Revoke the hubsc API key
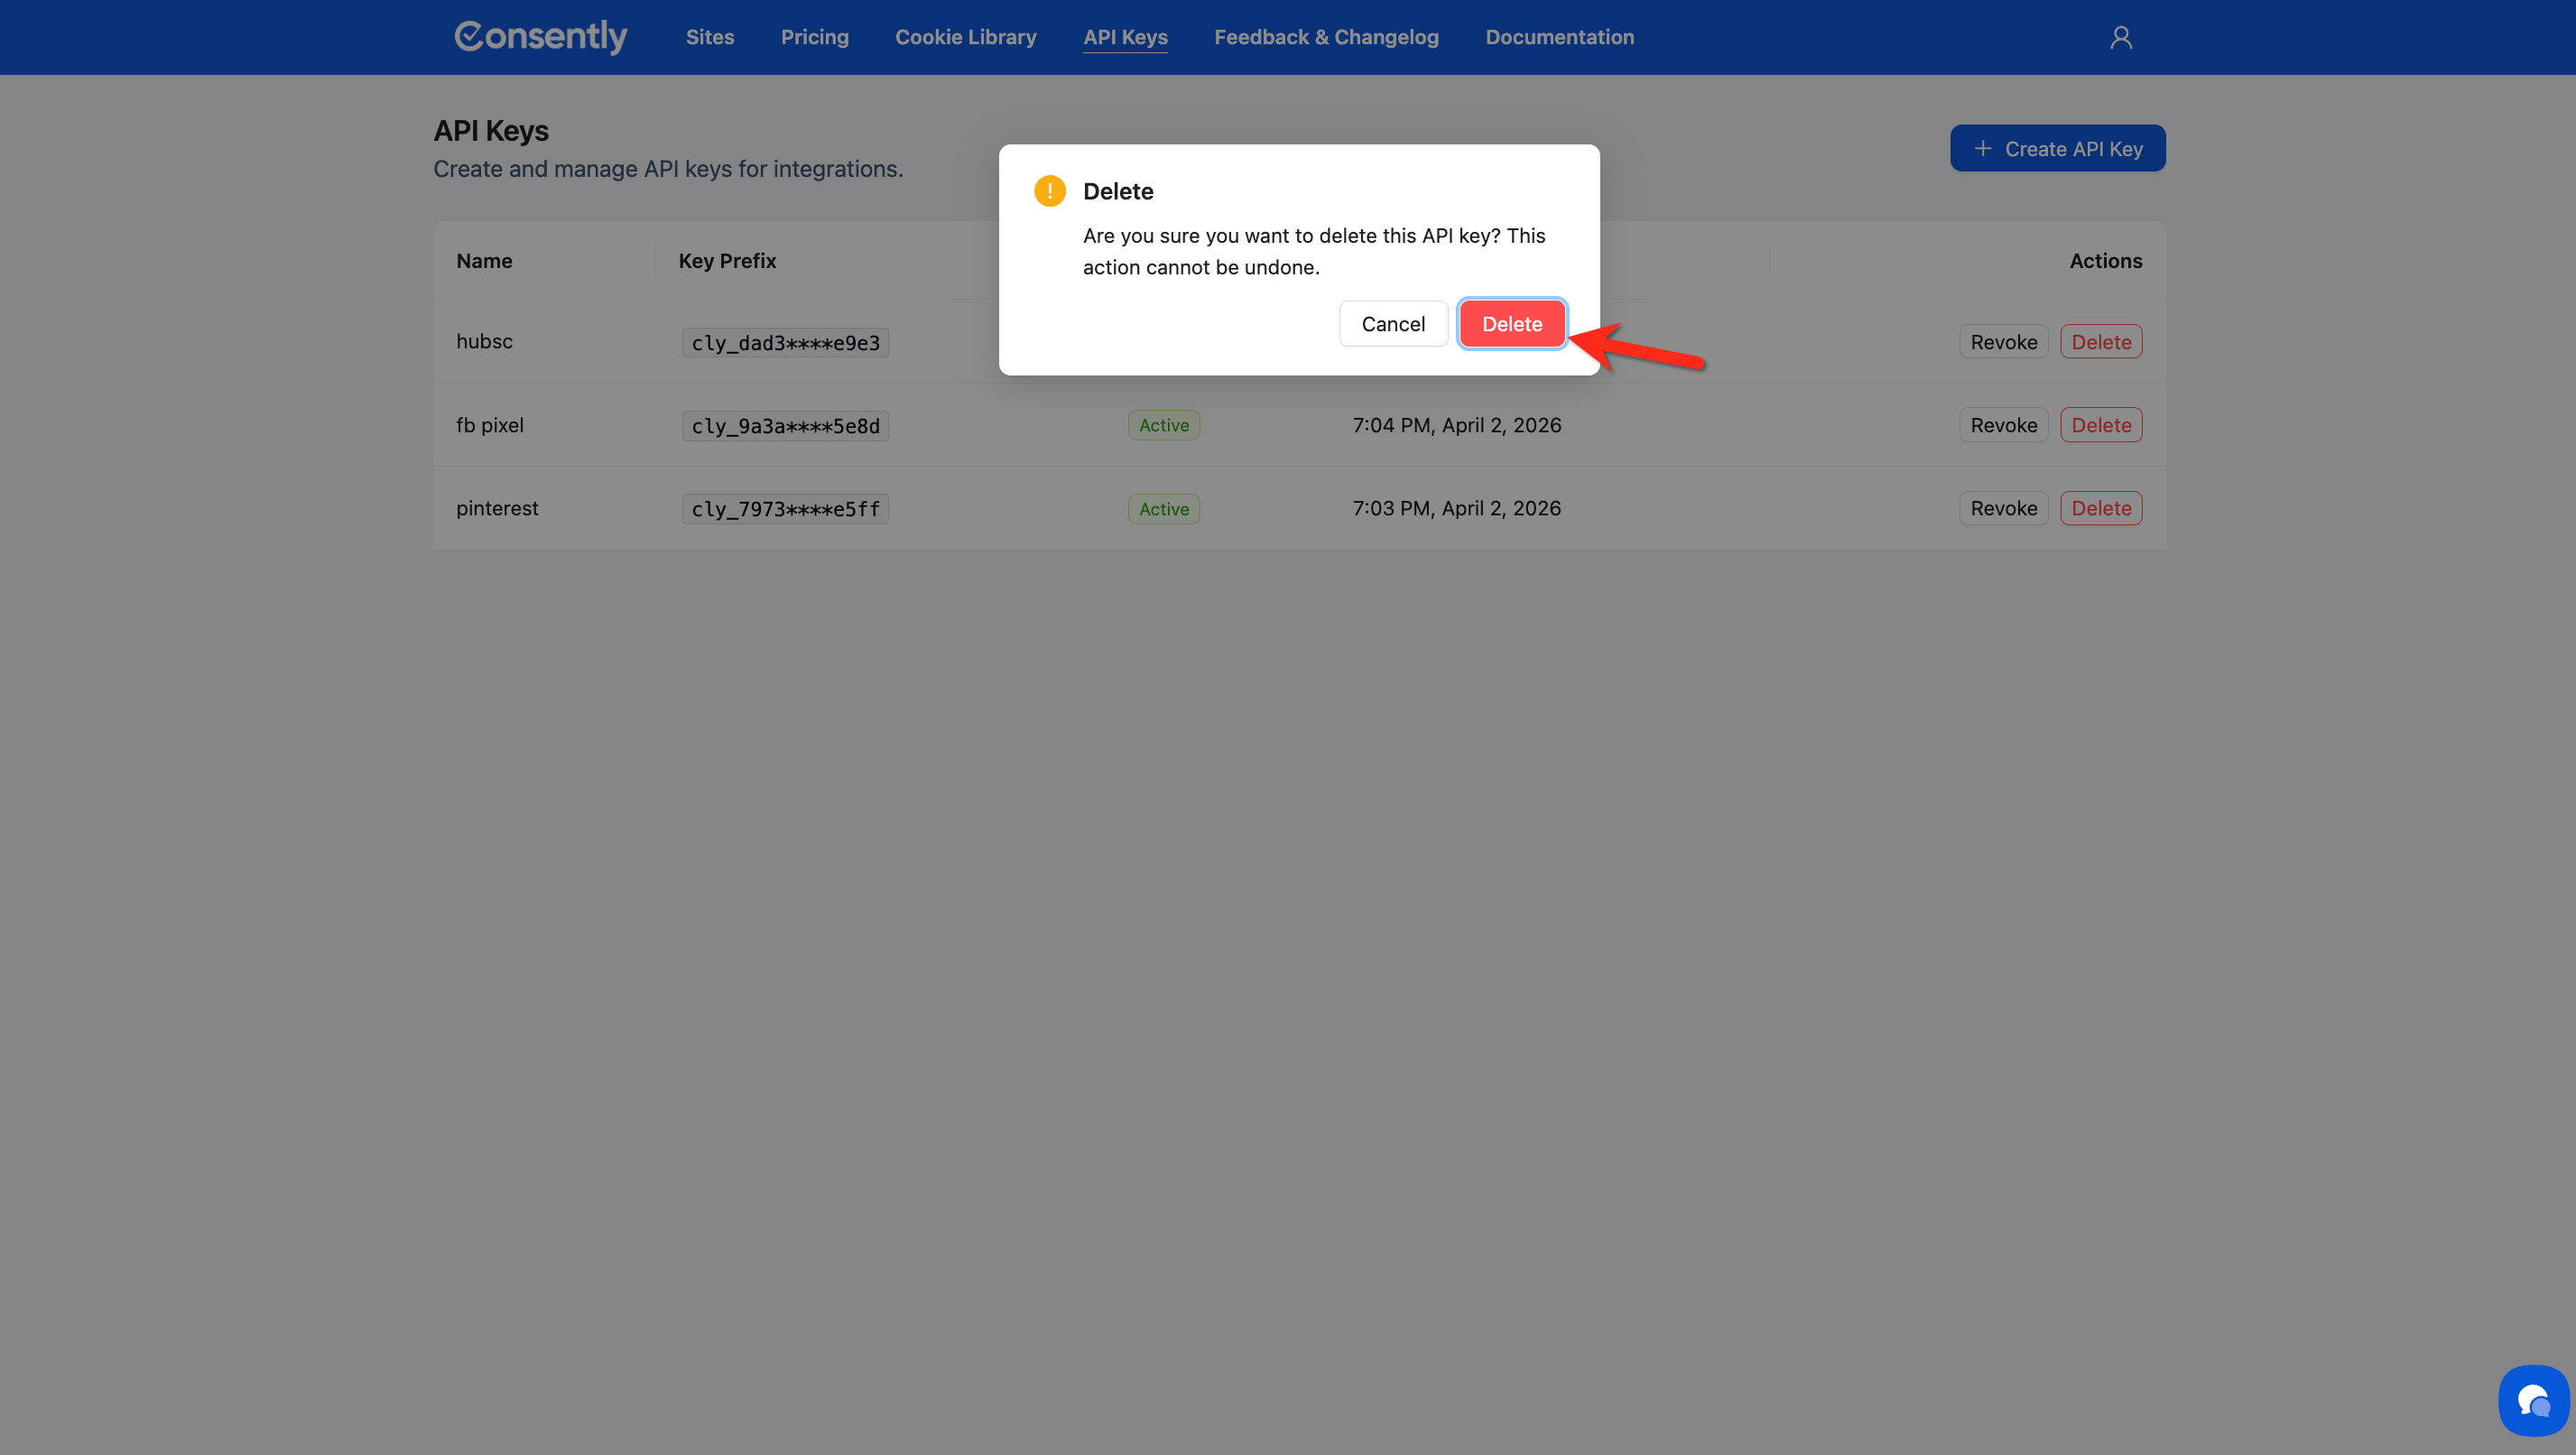The height and width of the screenshot is (1455, 2576). 2003,342
